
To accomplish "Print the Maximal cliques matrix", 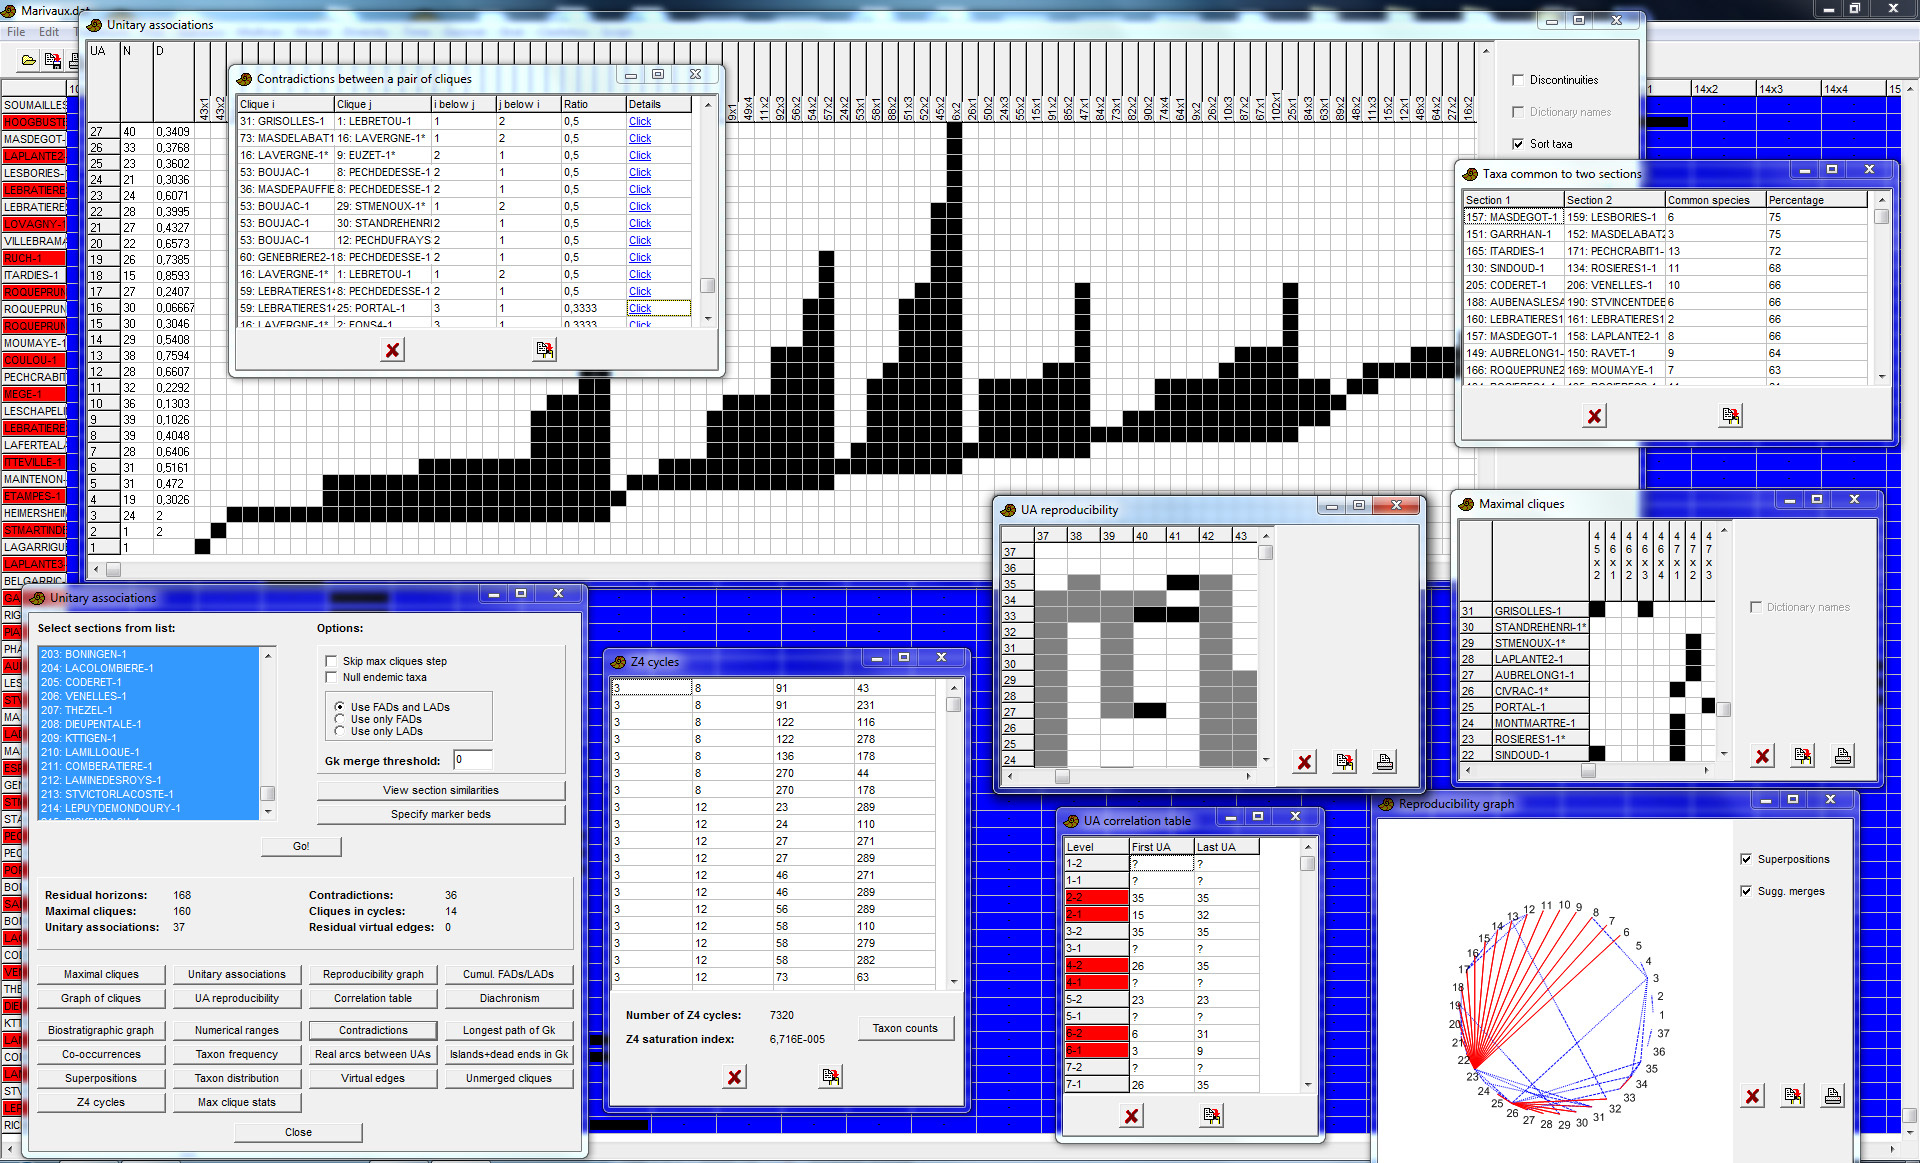I will [1842, 756].
